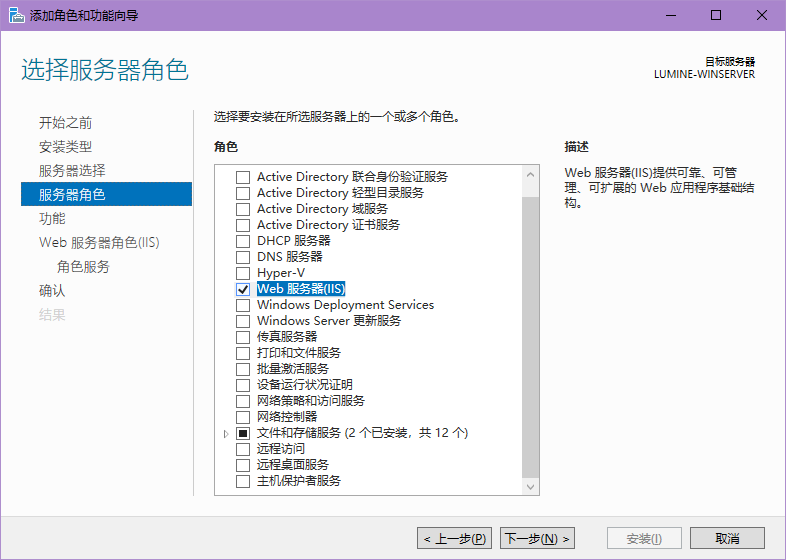Click the 下一步(N) button
Image resolution: width=786 pixels, height=560 pixels.
tap(537, 538)
